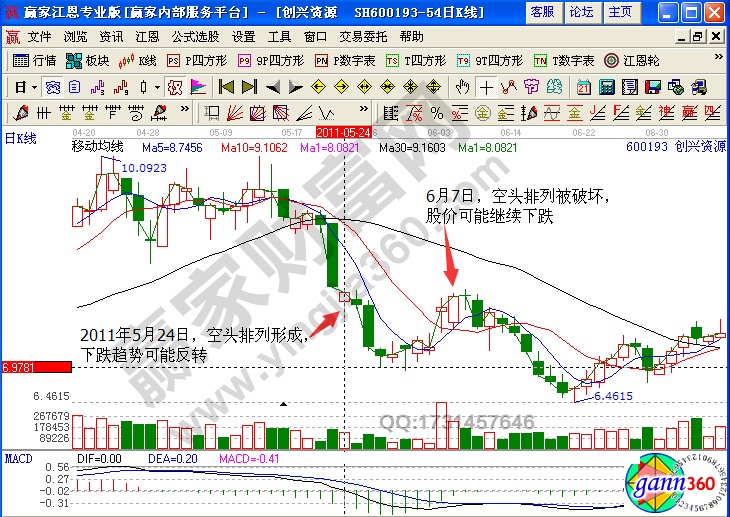730x517 pixels.
Task: Open the candlestick style dropdown arrow
Action: click(x=158, y=87)
